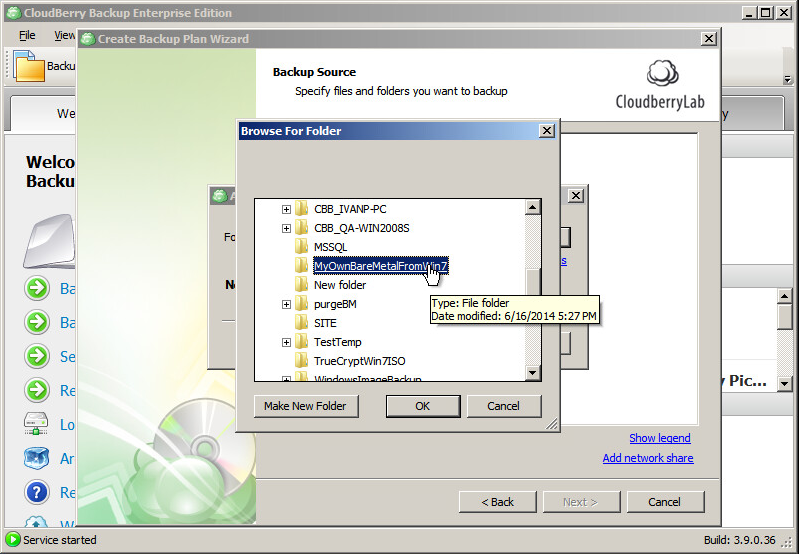
Task: Click the Back button in wizard
Action: click(497, 502)
